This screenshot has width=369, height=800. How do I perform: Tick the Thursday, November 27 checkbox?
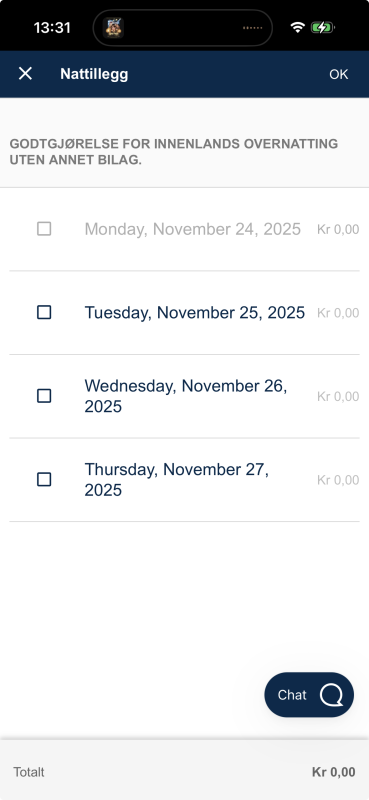click(x=44, y=480)
